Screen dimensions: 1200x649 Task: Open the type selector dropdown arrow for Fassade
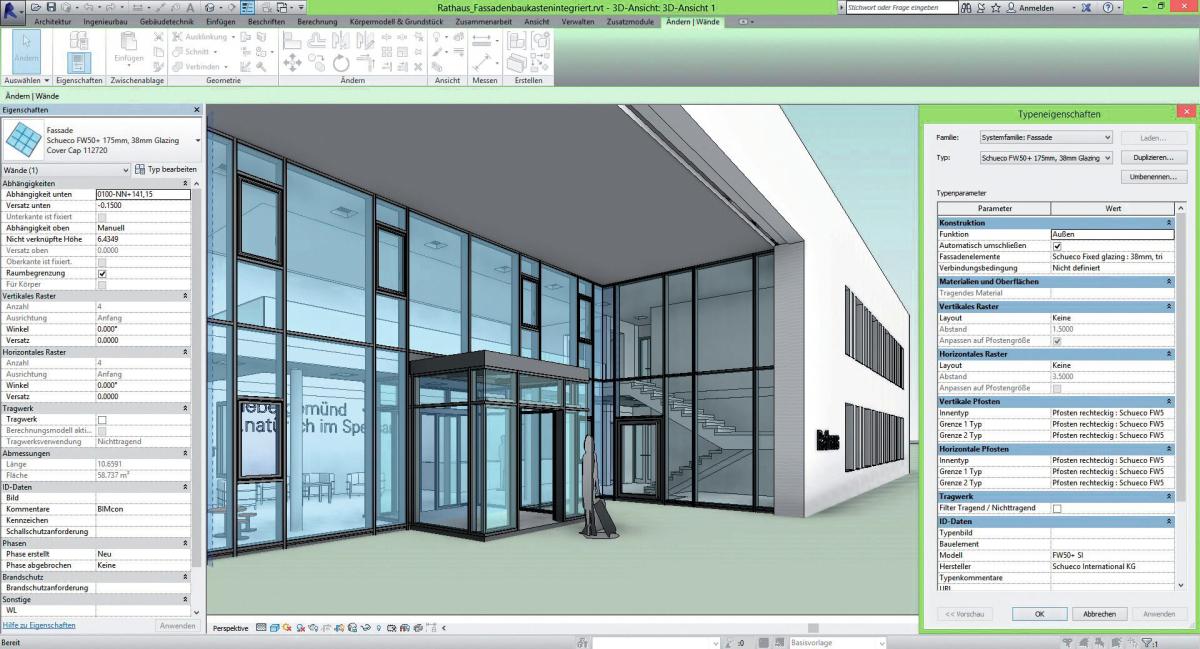197,141
